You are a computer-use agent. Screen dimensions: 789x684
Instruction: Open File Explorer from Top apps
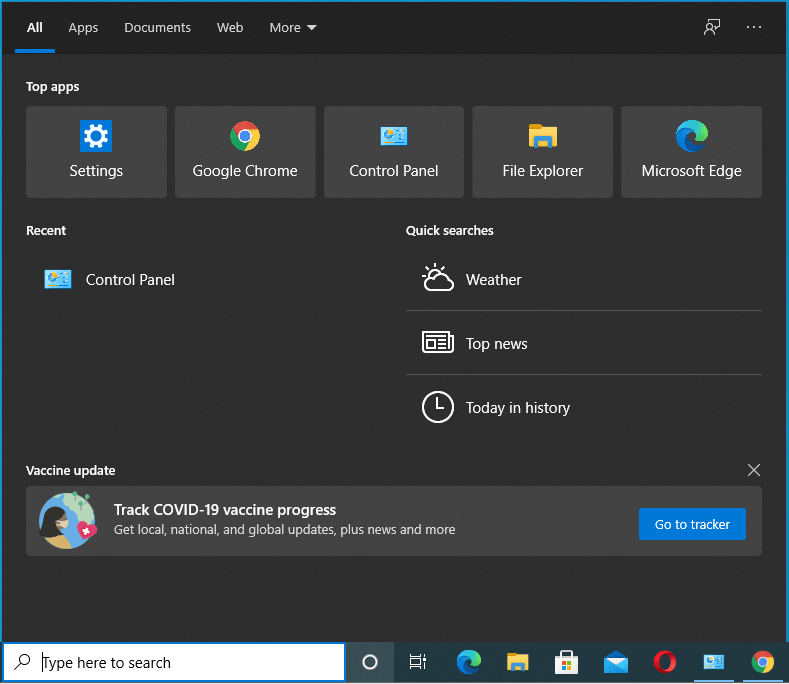(x=542, y=152)
